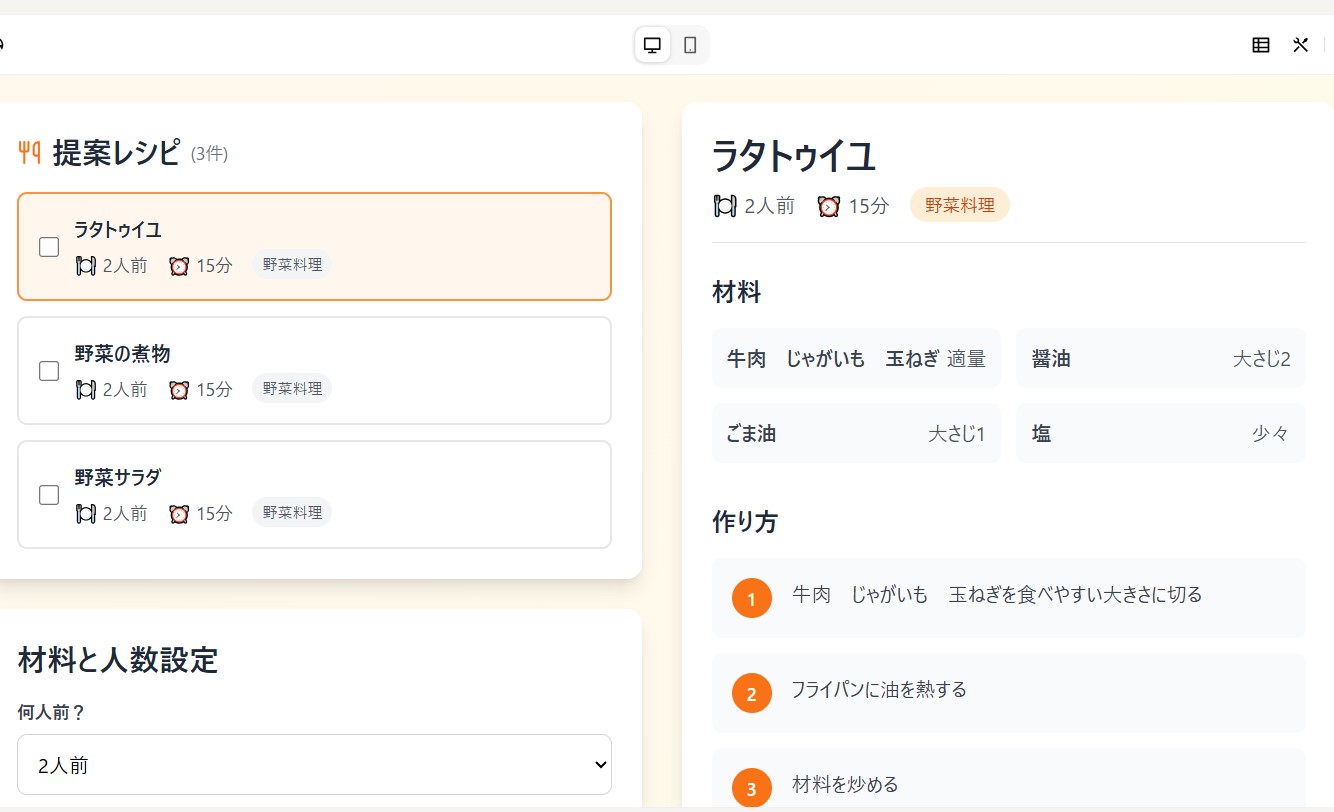Expand the servings selection combo box
The height and width of the screenshot is (812, 1334).
(x=314, y=764)
